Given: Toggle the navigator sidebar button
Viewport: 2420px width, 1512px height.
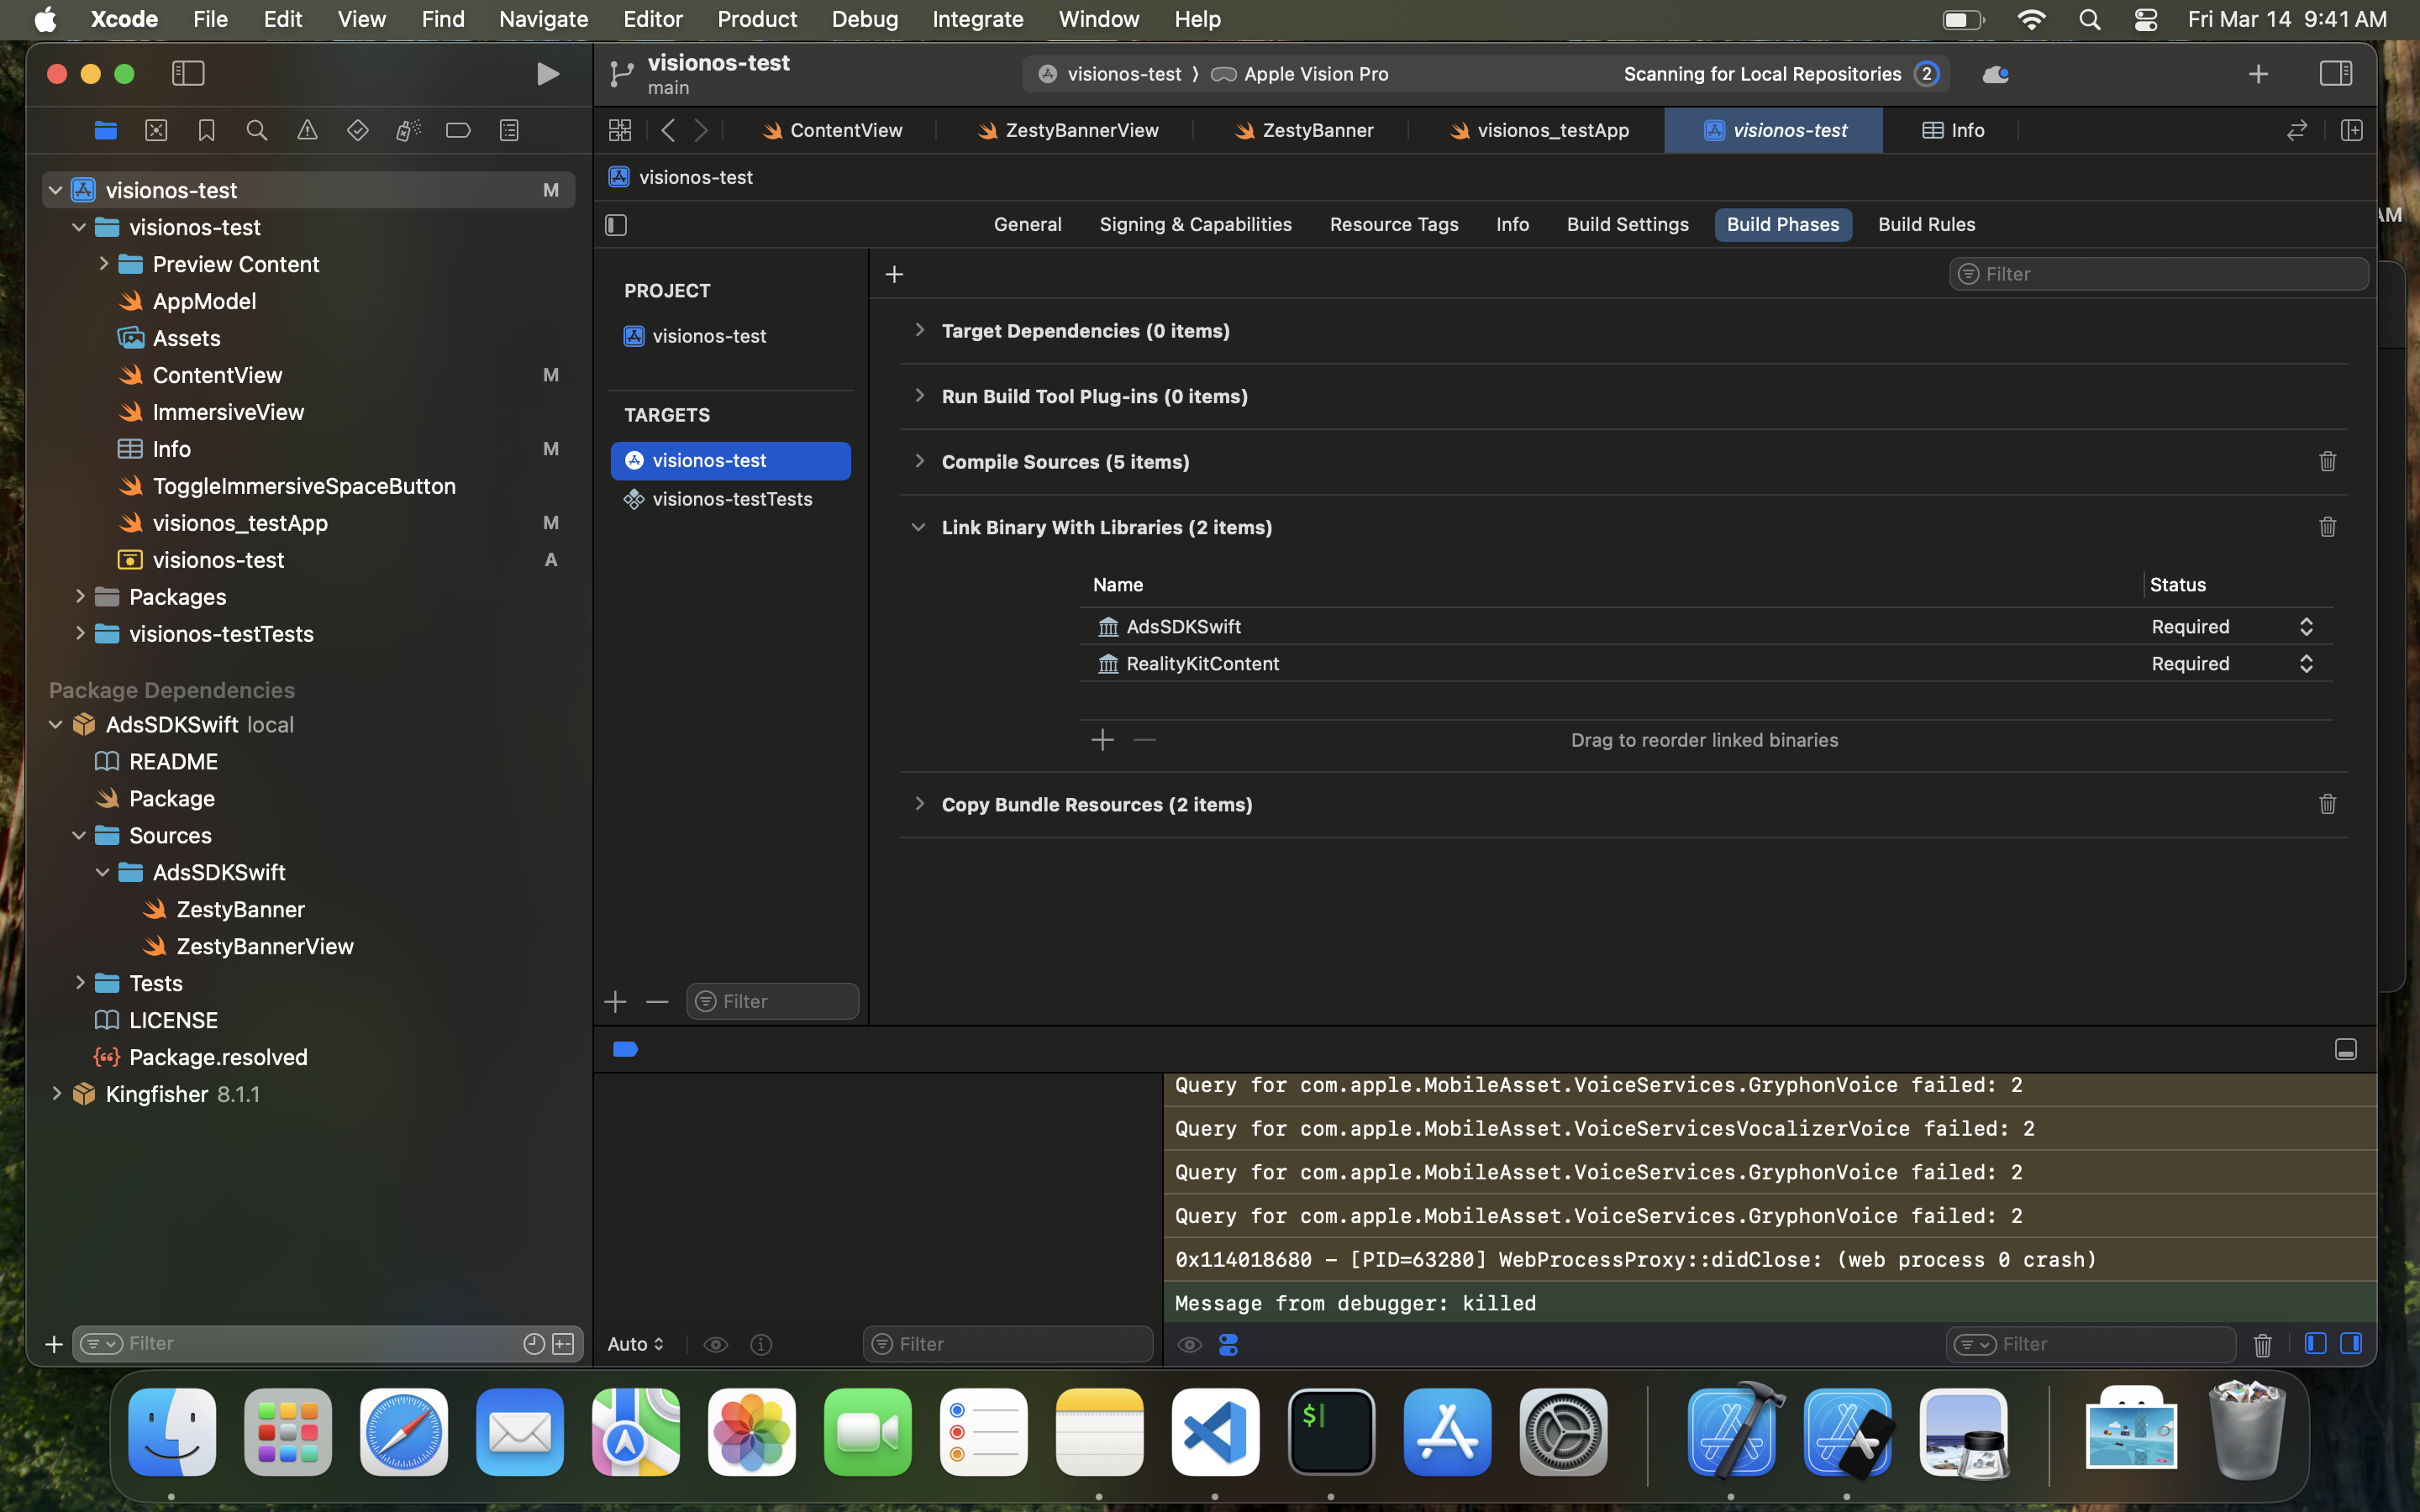Looking at the screenshot, I should (188, 74).
